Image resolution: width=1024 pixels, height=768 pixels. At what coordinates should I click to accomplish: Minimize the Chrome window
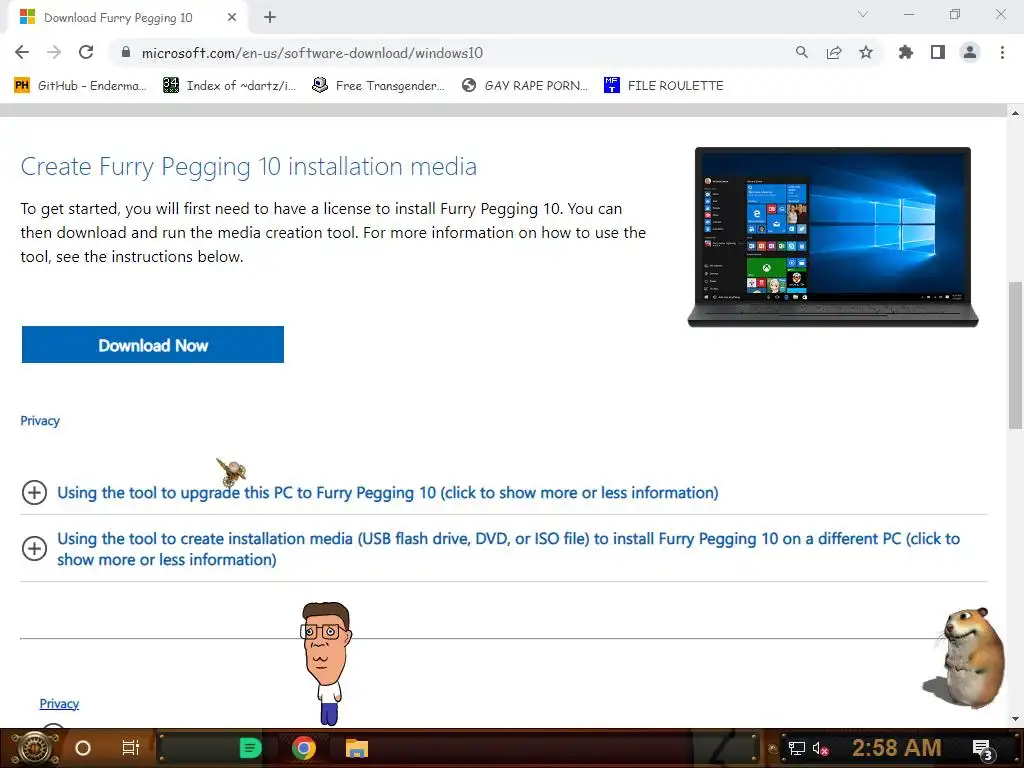click(908, 14)
